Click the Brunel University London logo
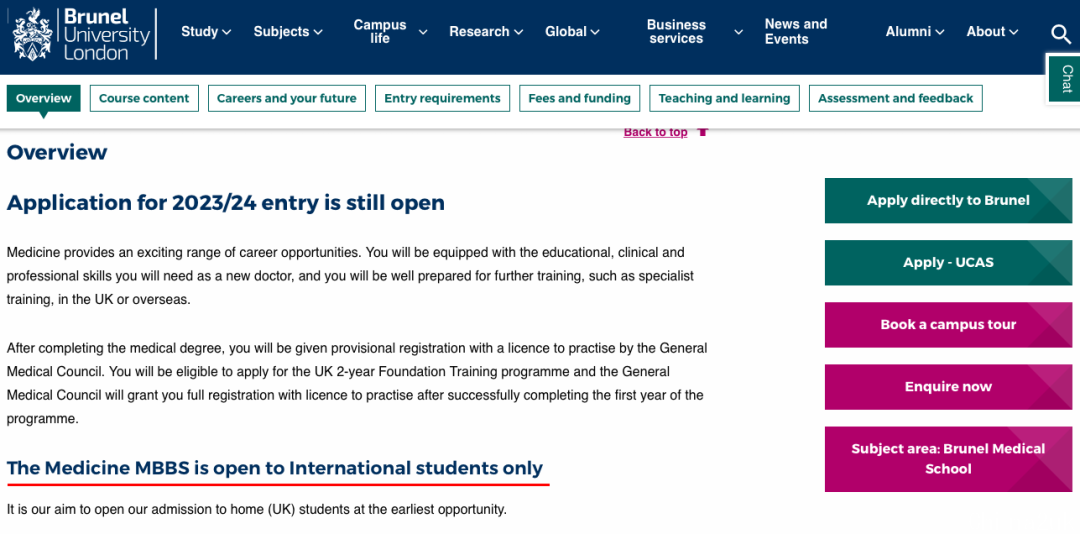Screen dimensions: 1080x534 81,34
